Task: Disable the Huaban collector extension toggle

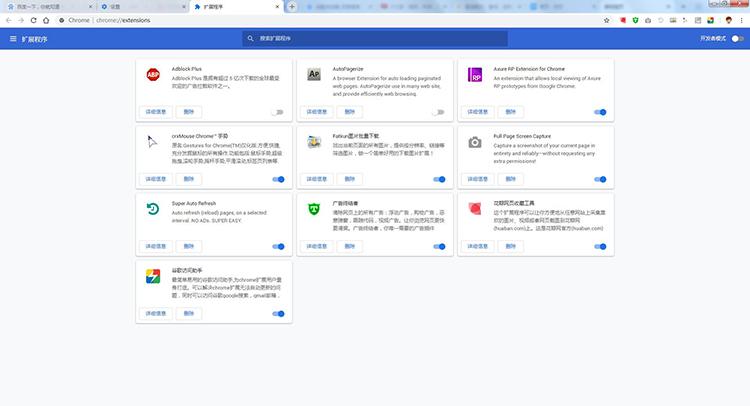Action: click(600, 247)
